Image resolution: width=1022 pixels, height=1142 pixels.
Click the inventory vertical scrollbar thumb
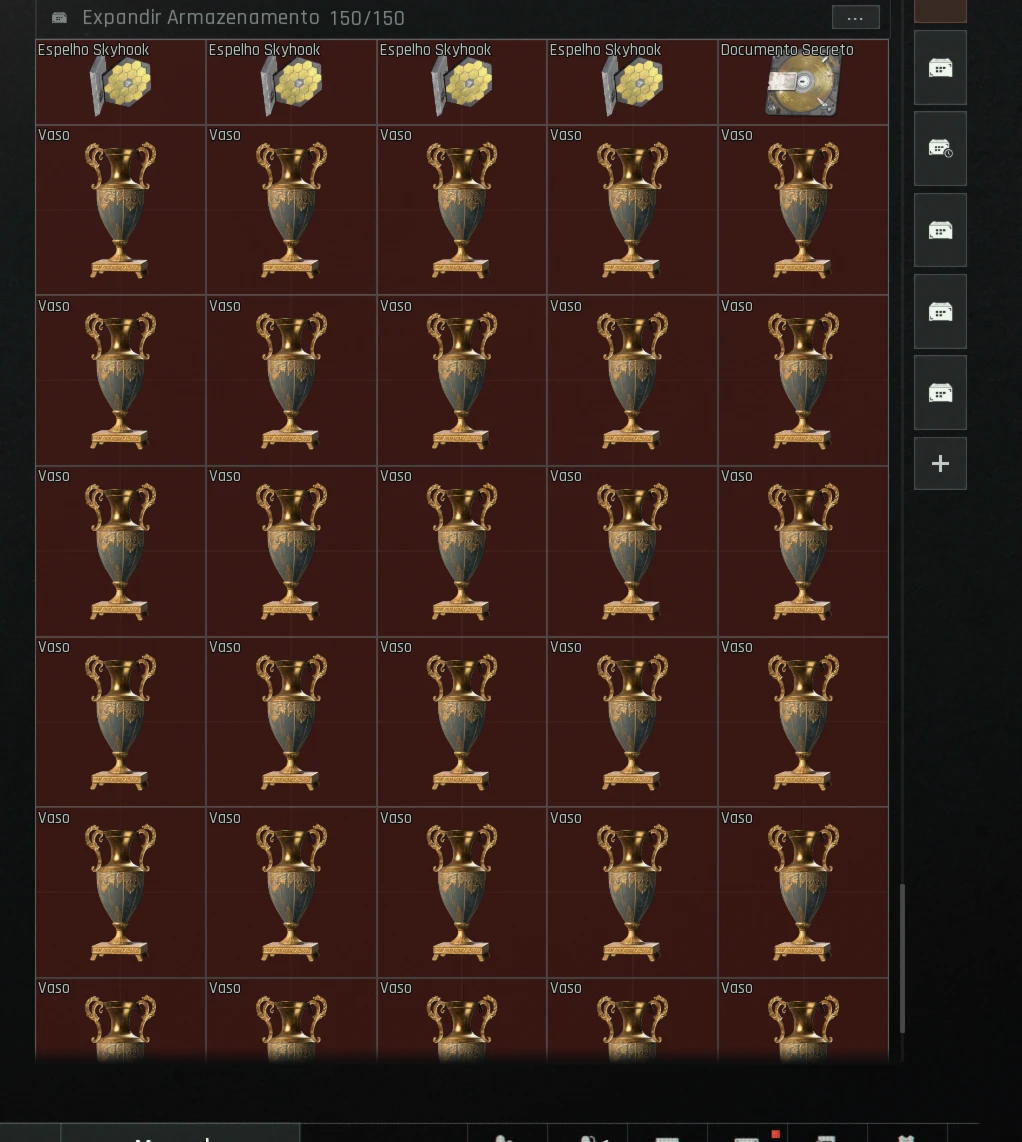coord(903,958)
